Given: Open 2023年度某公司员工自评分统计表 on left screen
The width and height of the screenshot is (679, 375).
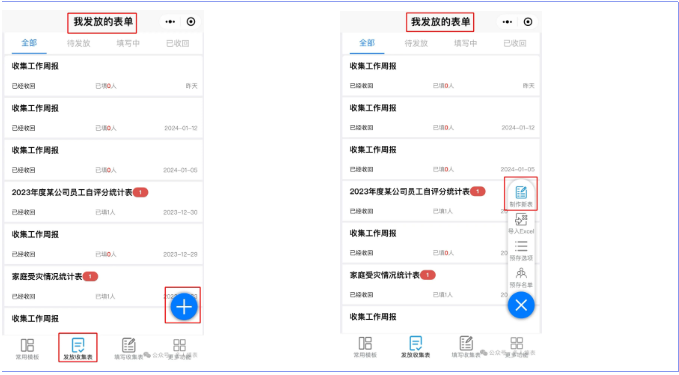Looking at the screenshot, I should [x=103, y=201].
